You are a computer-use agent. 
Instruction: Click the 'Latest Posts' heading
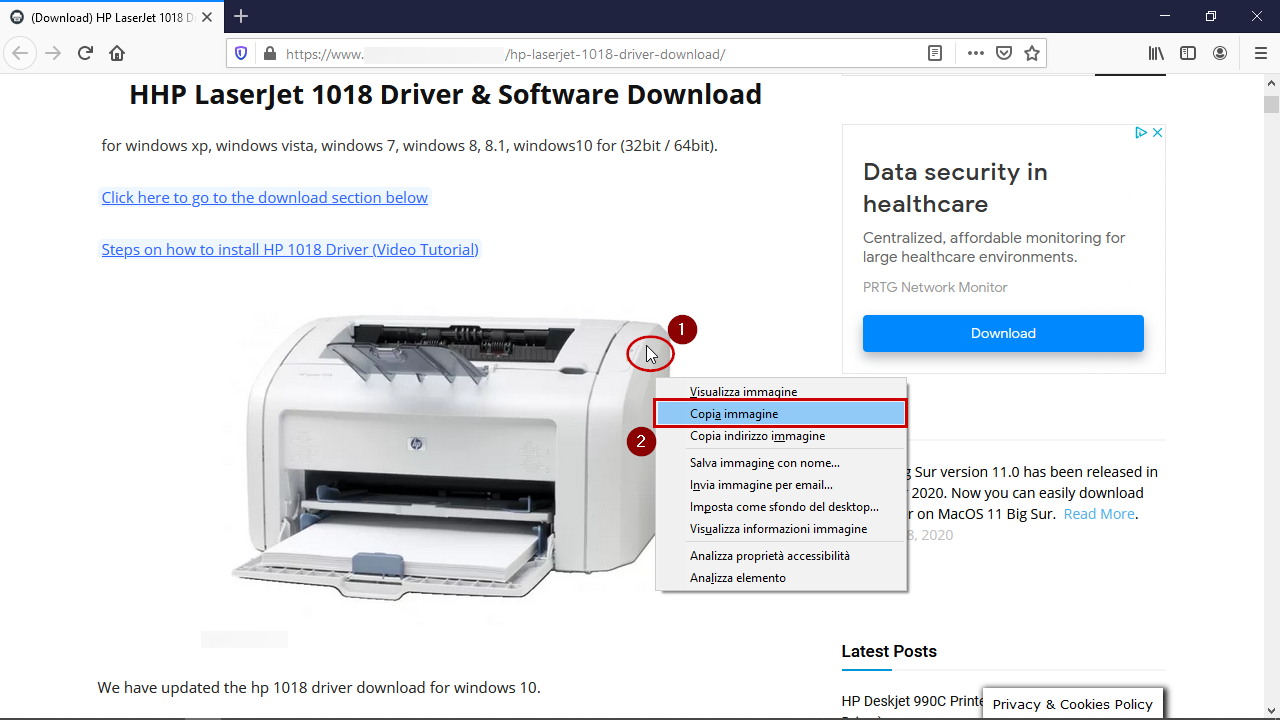(889, 651)
